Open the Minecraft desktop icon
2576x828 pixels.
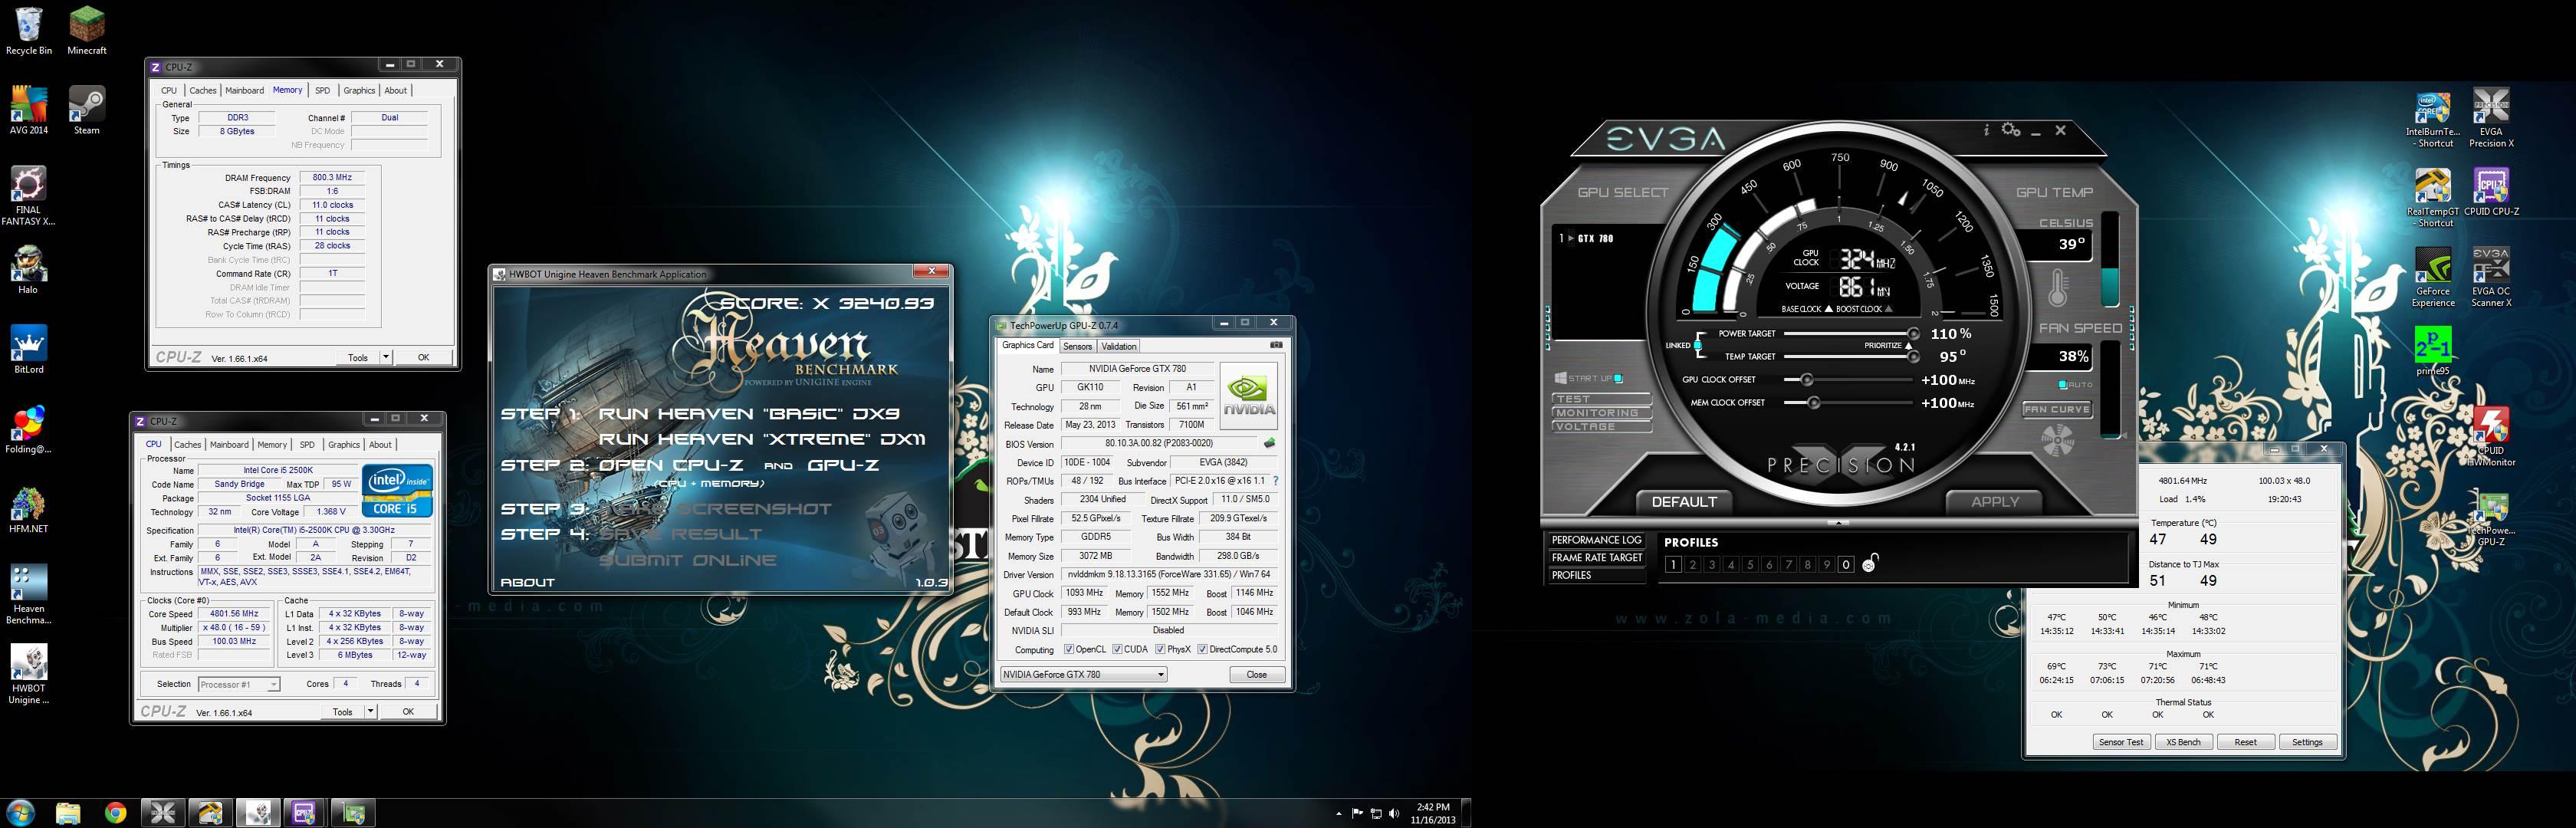(87, 30)
